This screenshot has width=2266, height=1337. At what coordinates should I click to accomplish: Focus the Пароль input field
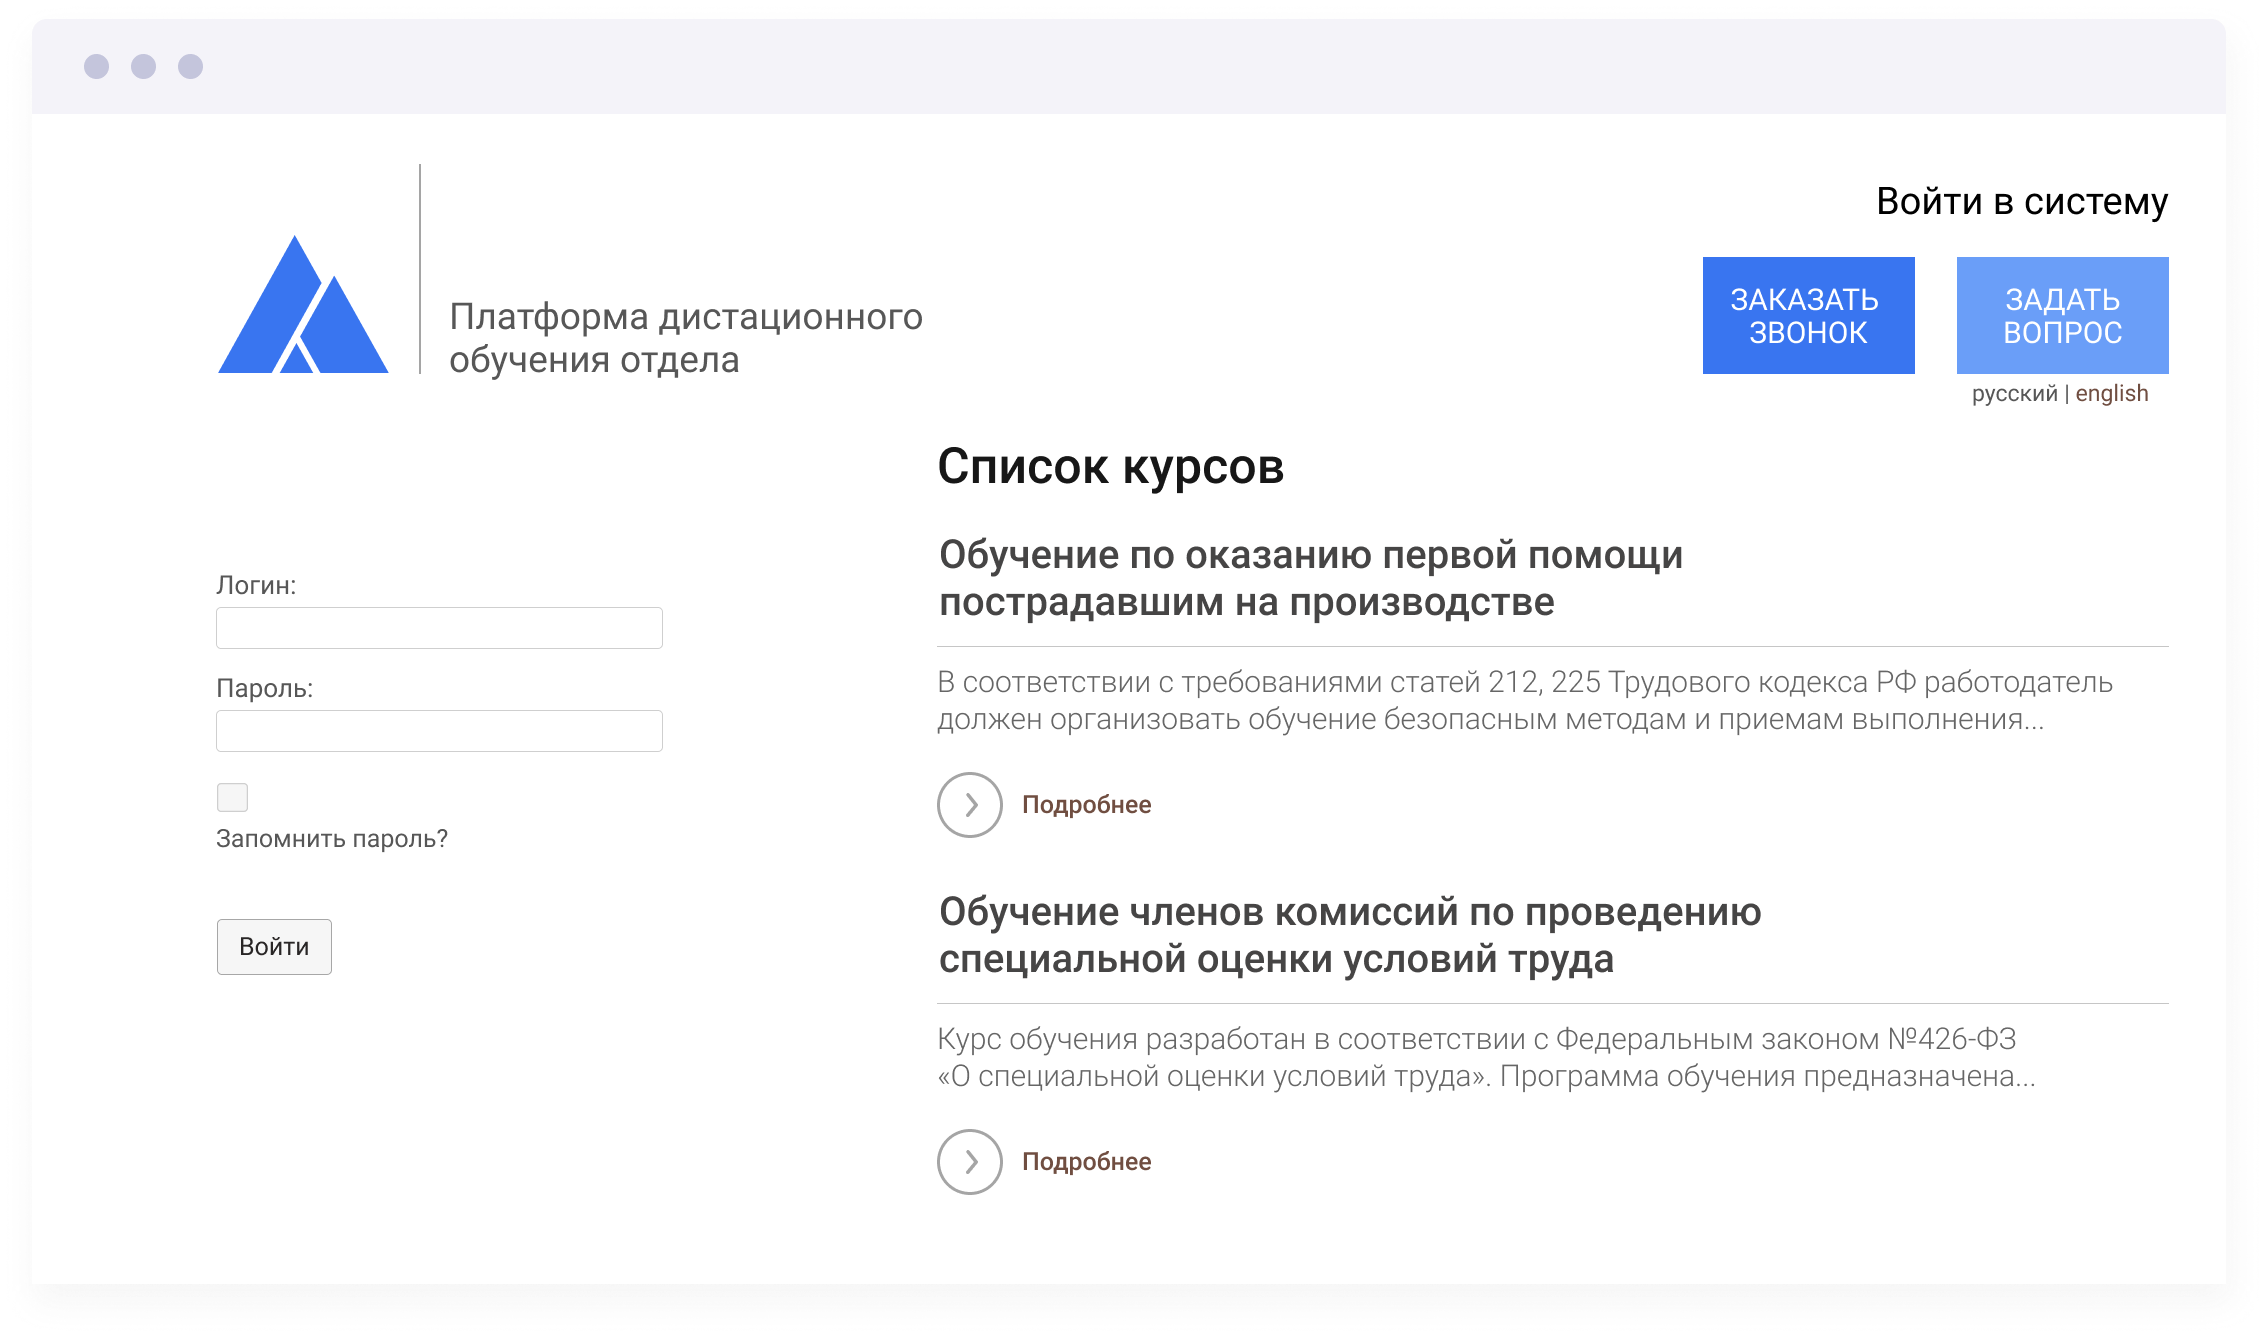pyautogui.click(x=439, y=731)
